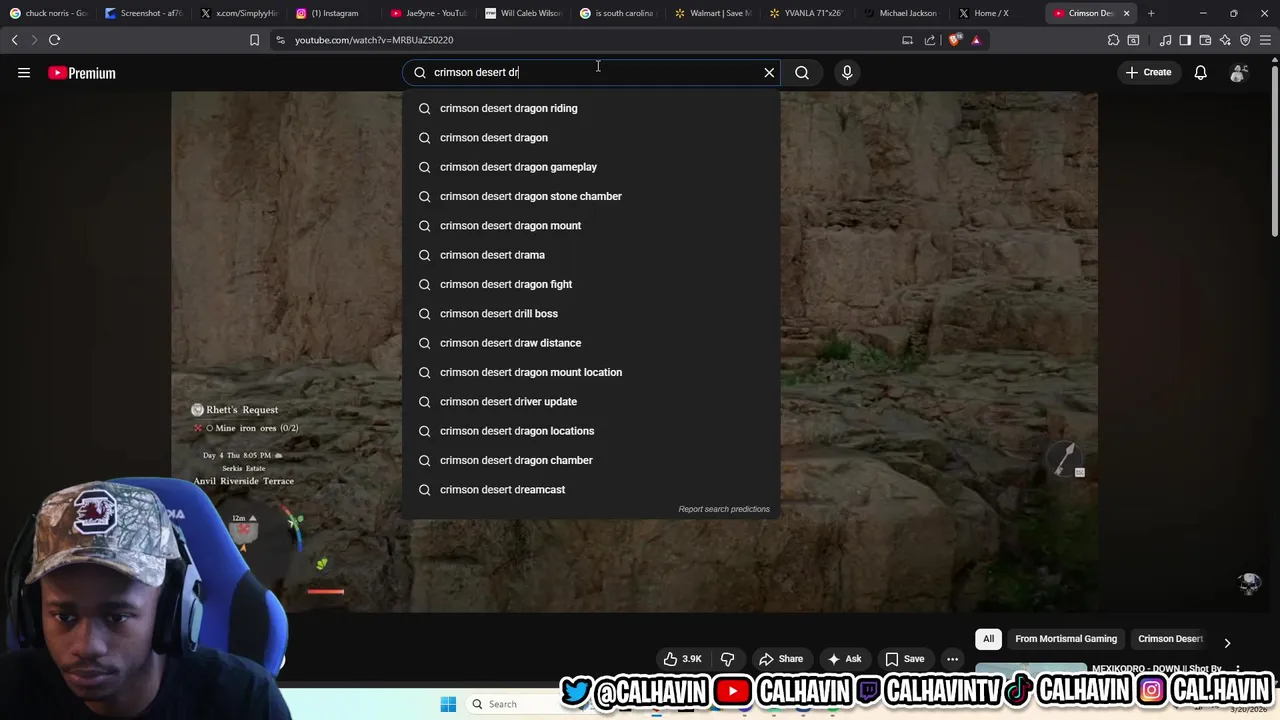Image resolution: width=1280 pixels, height=720 pixels.
Task: Select the 'All' filter chip
Action: click(988, 639)
